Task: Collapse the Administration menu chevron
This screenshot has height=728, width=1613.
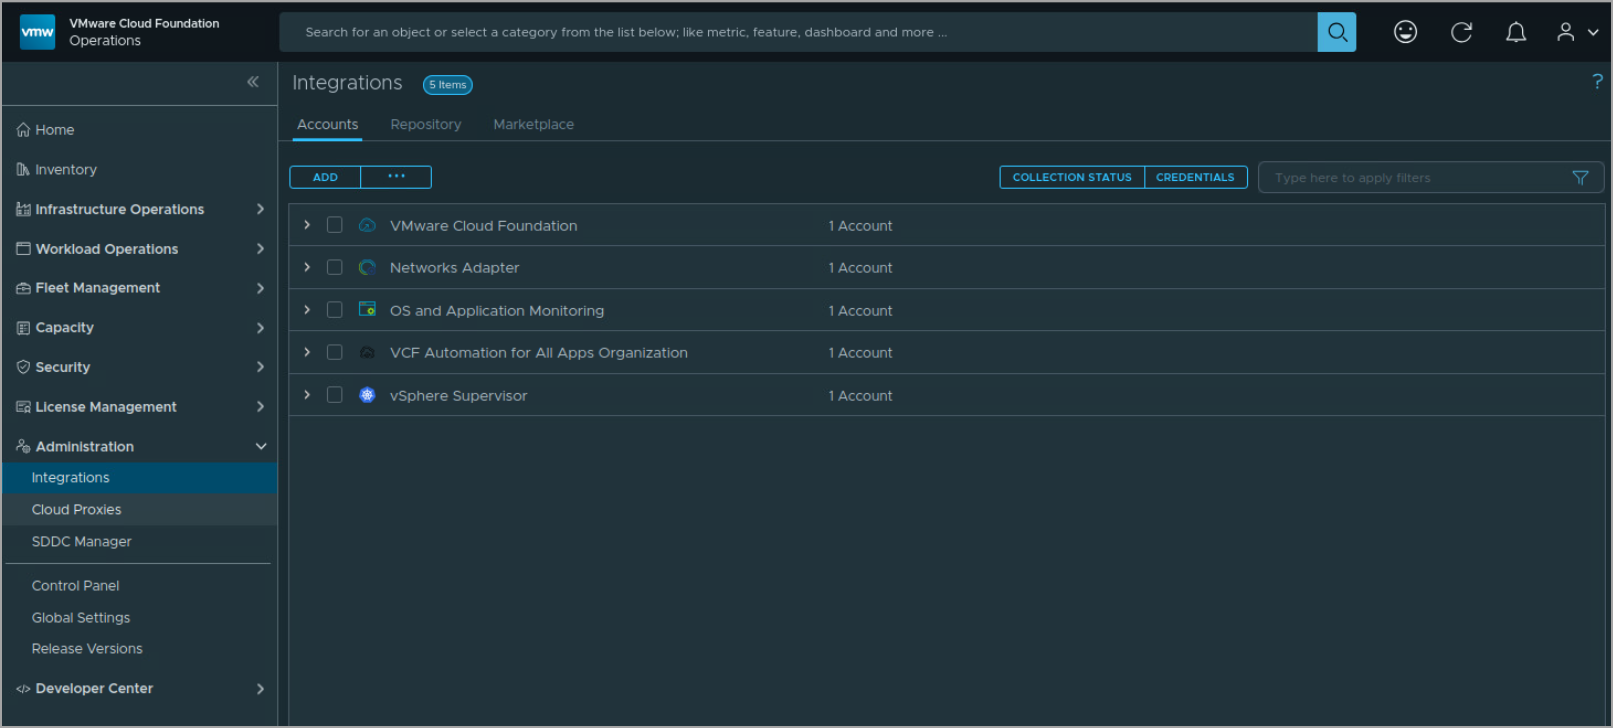Action: (x=261, y=446)
